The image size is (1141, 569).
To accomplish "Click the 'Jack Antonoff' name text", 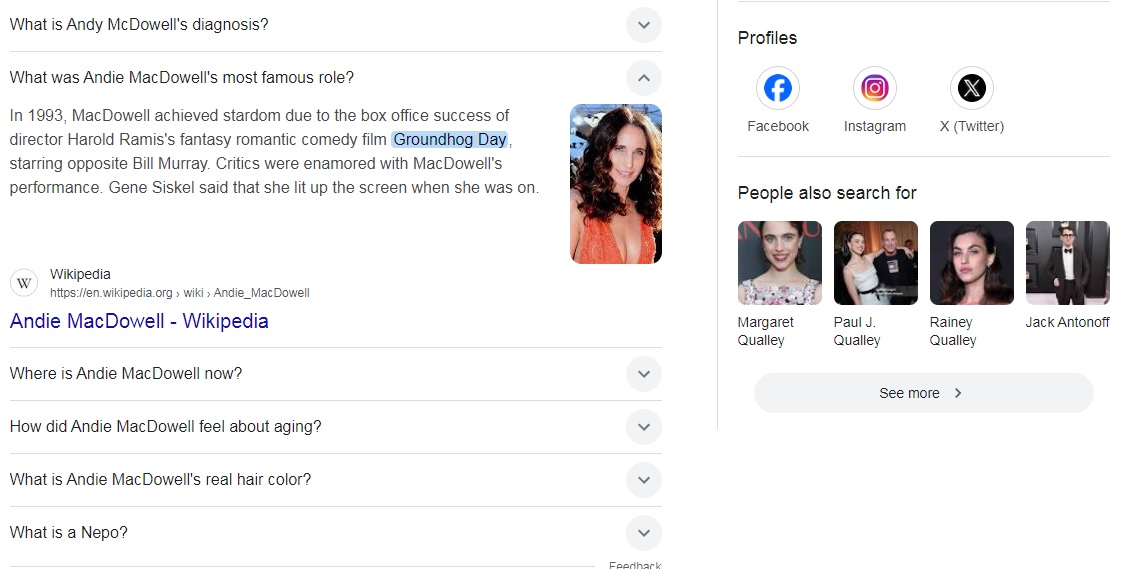I will point(1068,322).
